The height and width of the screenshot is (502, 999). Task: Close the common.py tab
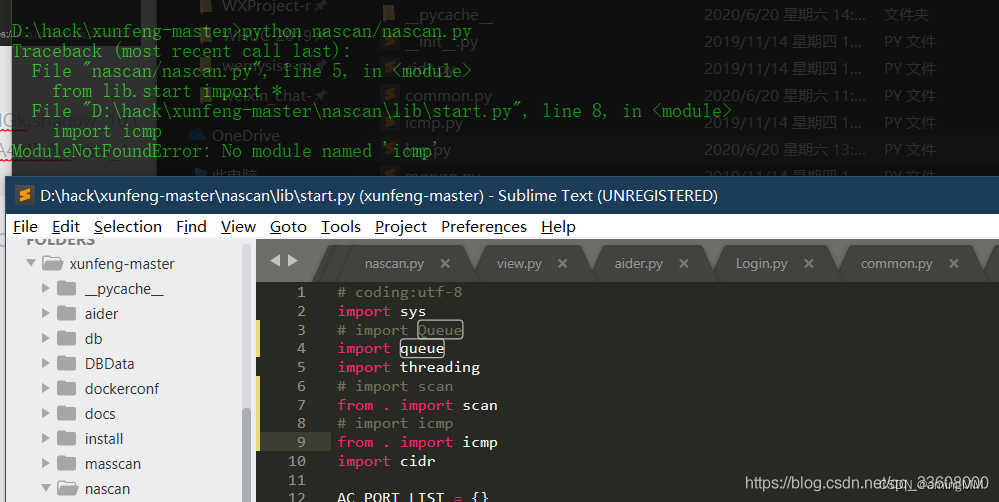954,263
